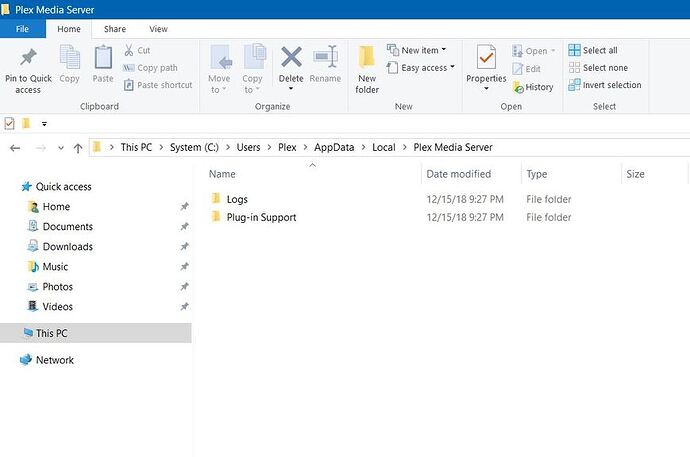Viewport: 690px width, 457px height.
Task: Sort by the Name column header
Action: click(x=222, y=174)
